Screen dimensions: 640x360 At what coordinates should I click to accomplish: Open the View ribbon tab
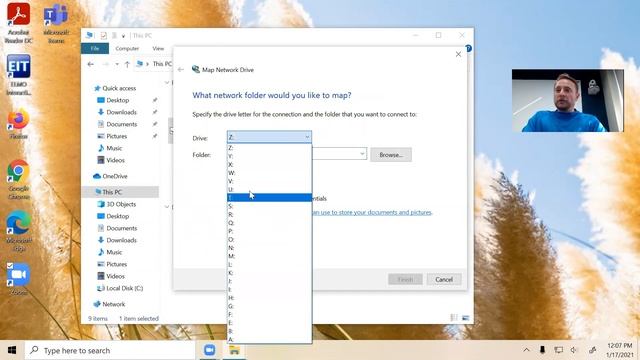coord(158,48)
